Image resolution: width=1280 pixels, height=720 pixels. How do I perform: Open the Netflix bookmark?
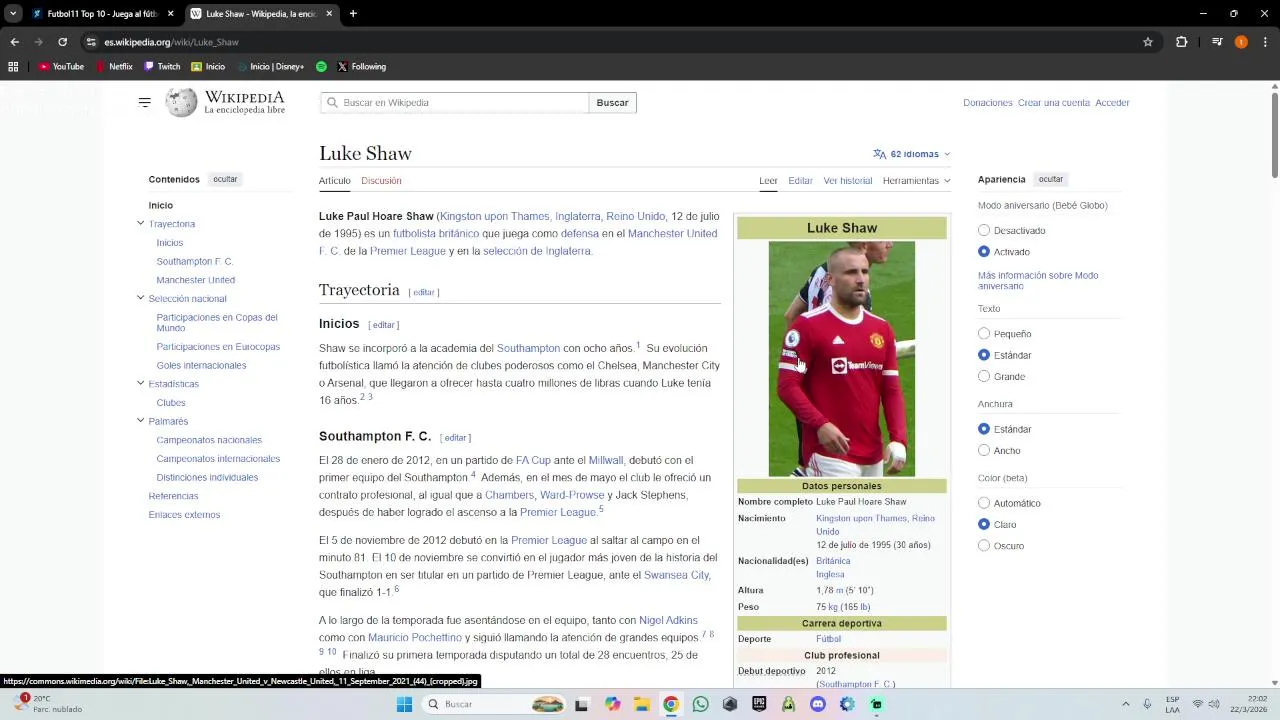tap(114, 67)
